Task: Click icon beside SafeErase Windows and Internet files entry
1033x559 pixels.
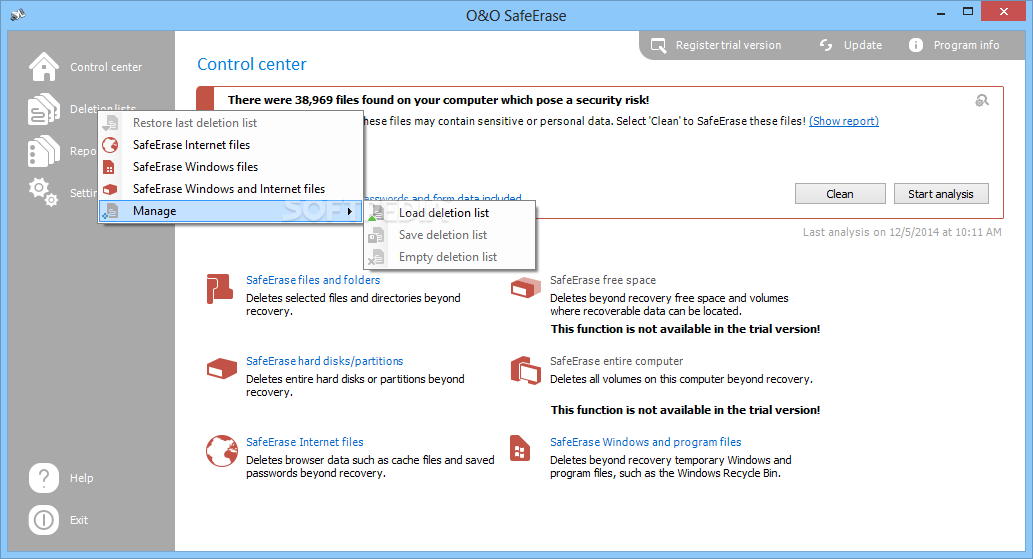Action: (110, 189)
